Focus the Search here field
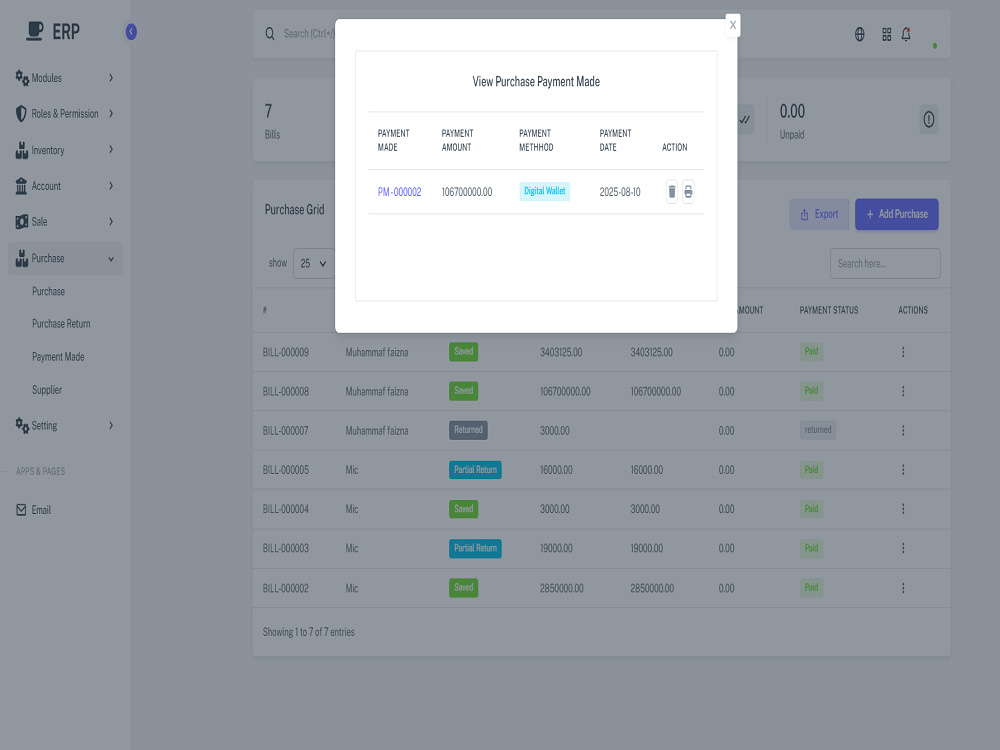Image resolution: width=1000 pixels, height=750 pixels. coord(885,263)
